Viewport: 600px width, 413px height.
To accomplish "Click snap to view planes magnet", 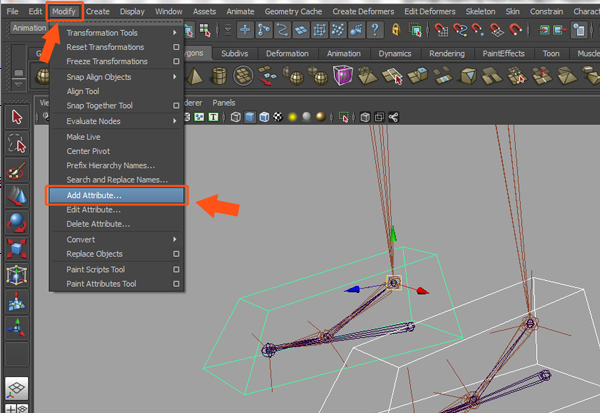I will tap(496, 30).
